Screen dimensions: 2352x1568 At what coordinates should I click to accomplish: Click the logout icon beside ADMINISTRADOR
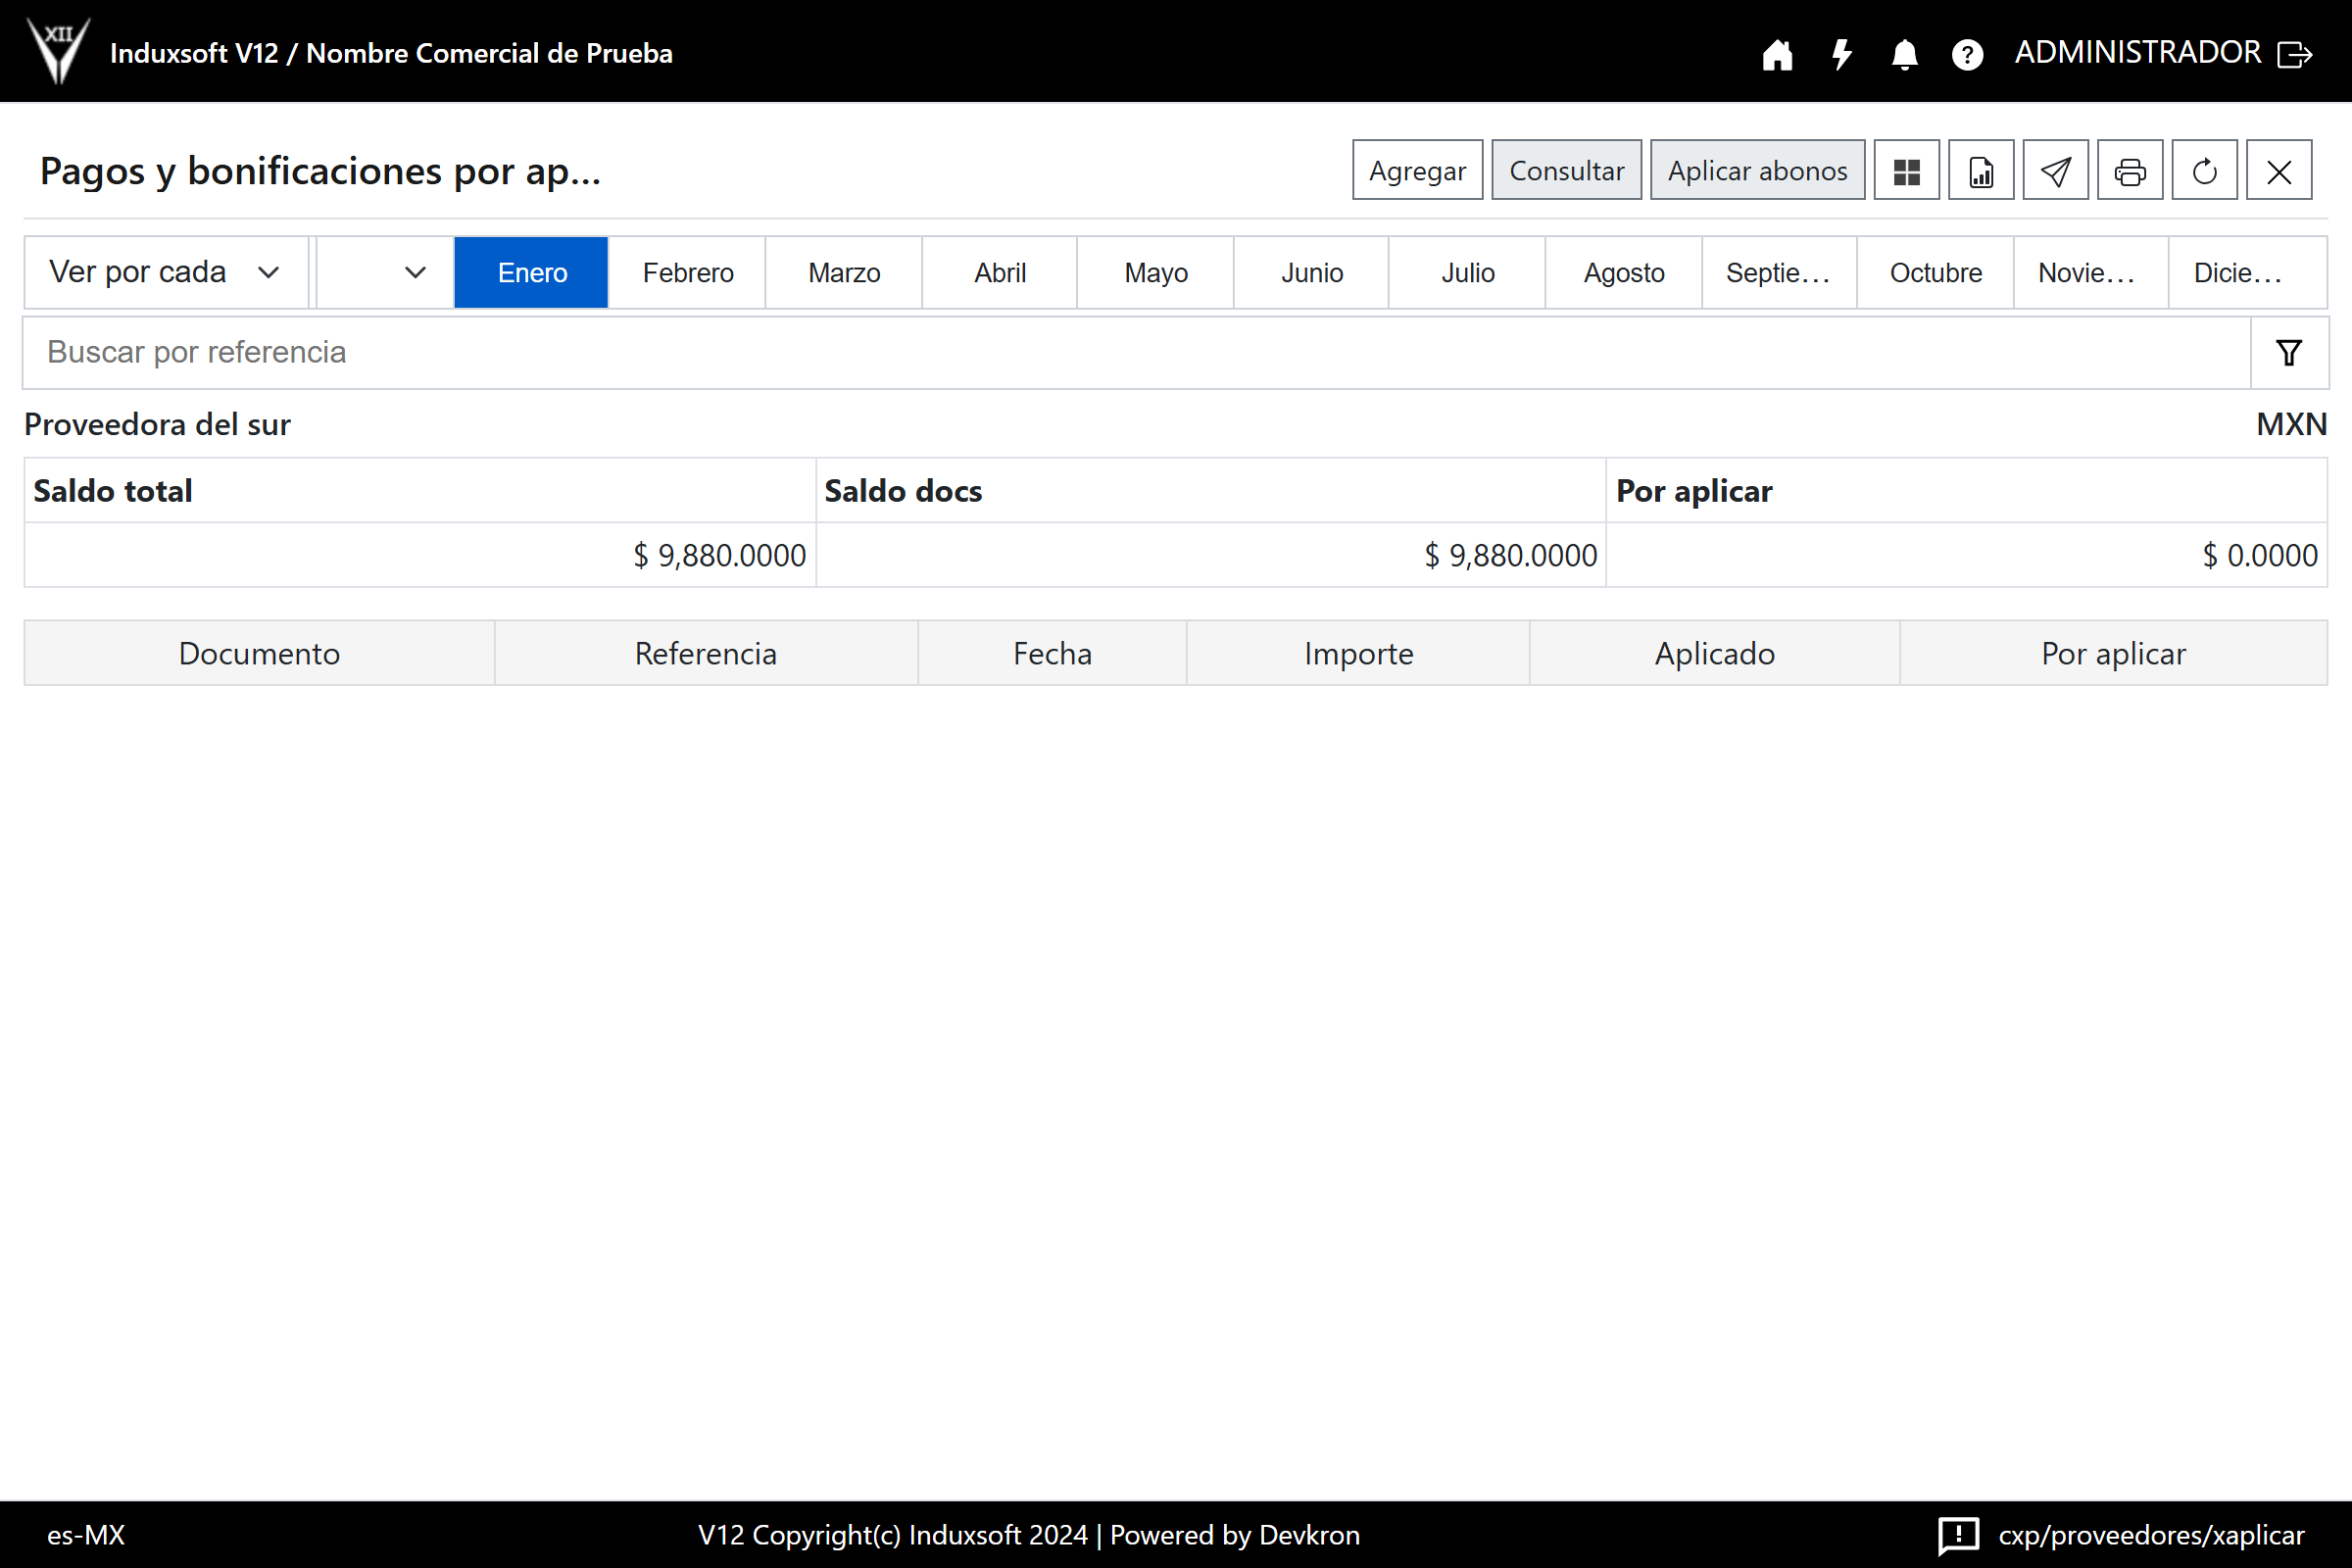(x=2295, y=54)
